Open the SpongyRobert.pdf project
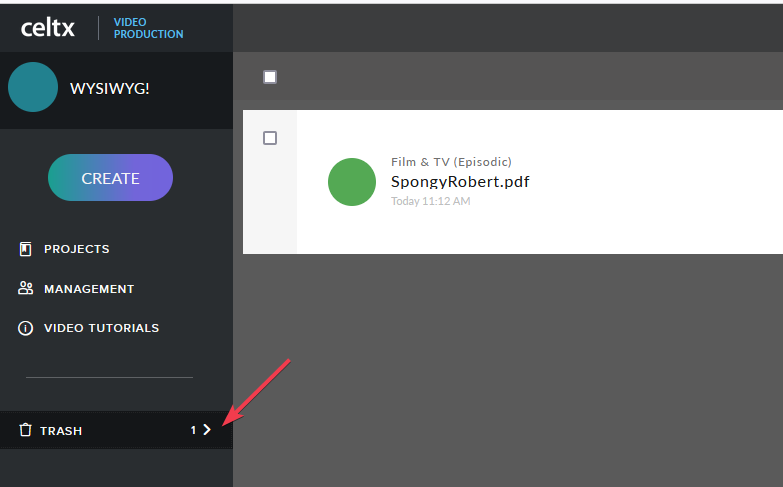This screenshot has height=487, width=783. (x=460, y=182)
